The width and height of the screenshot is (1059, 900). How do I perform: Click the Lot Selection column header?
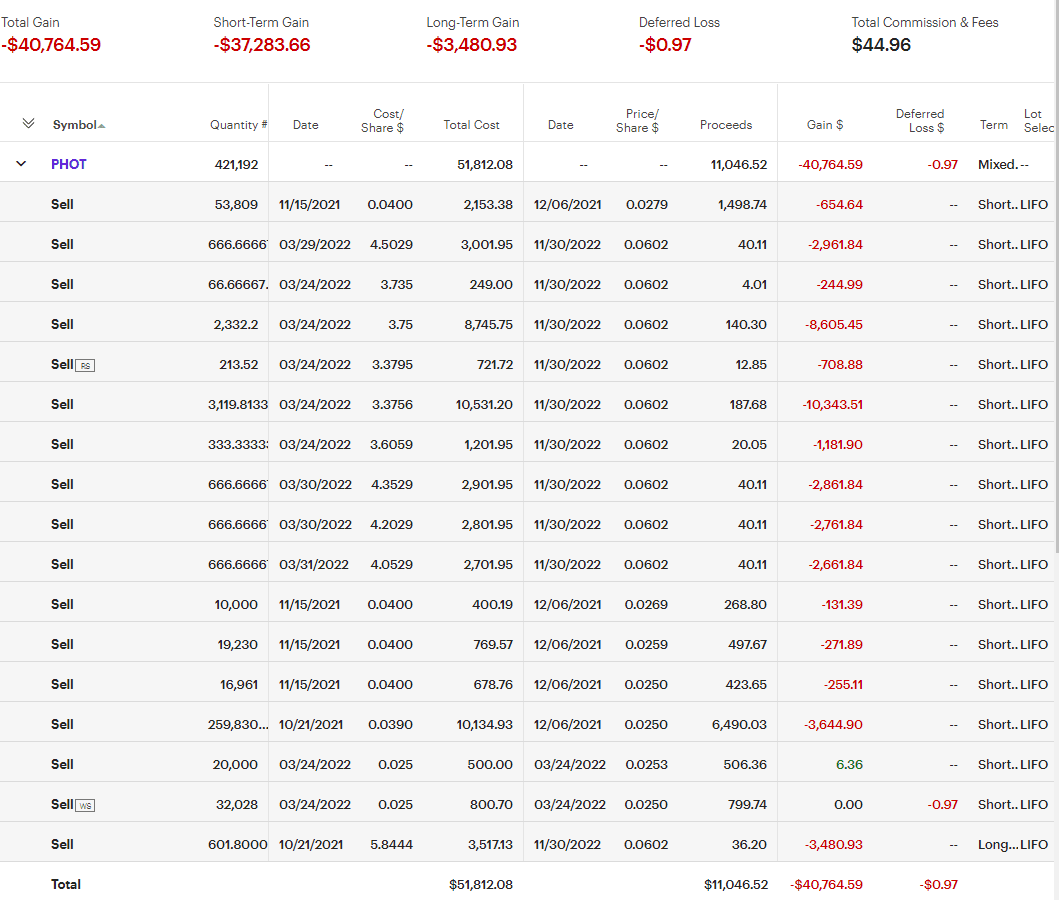click(1037, 120)
